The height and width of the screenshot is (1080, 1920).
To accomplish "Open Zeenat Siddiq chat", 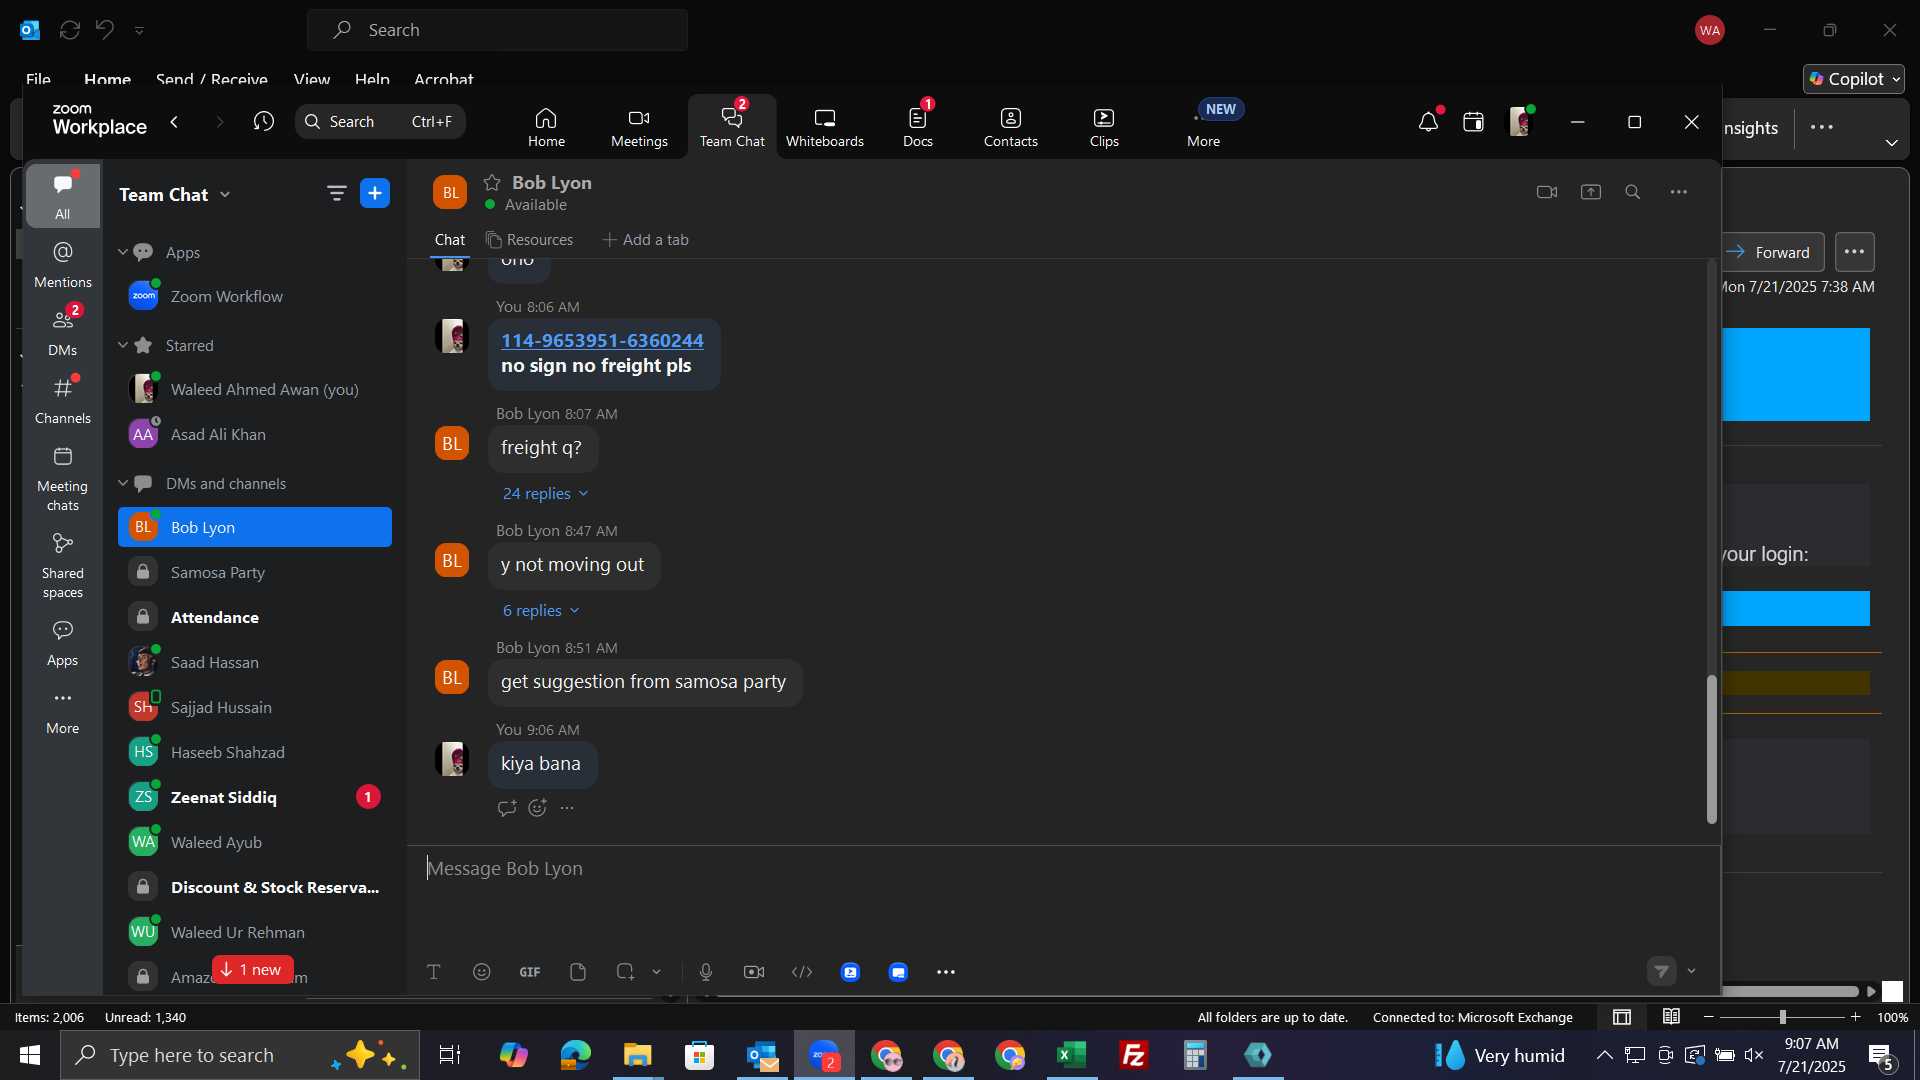I will [x=255, y=797].
